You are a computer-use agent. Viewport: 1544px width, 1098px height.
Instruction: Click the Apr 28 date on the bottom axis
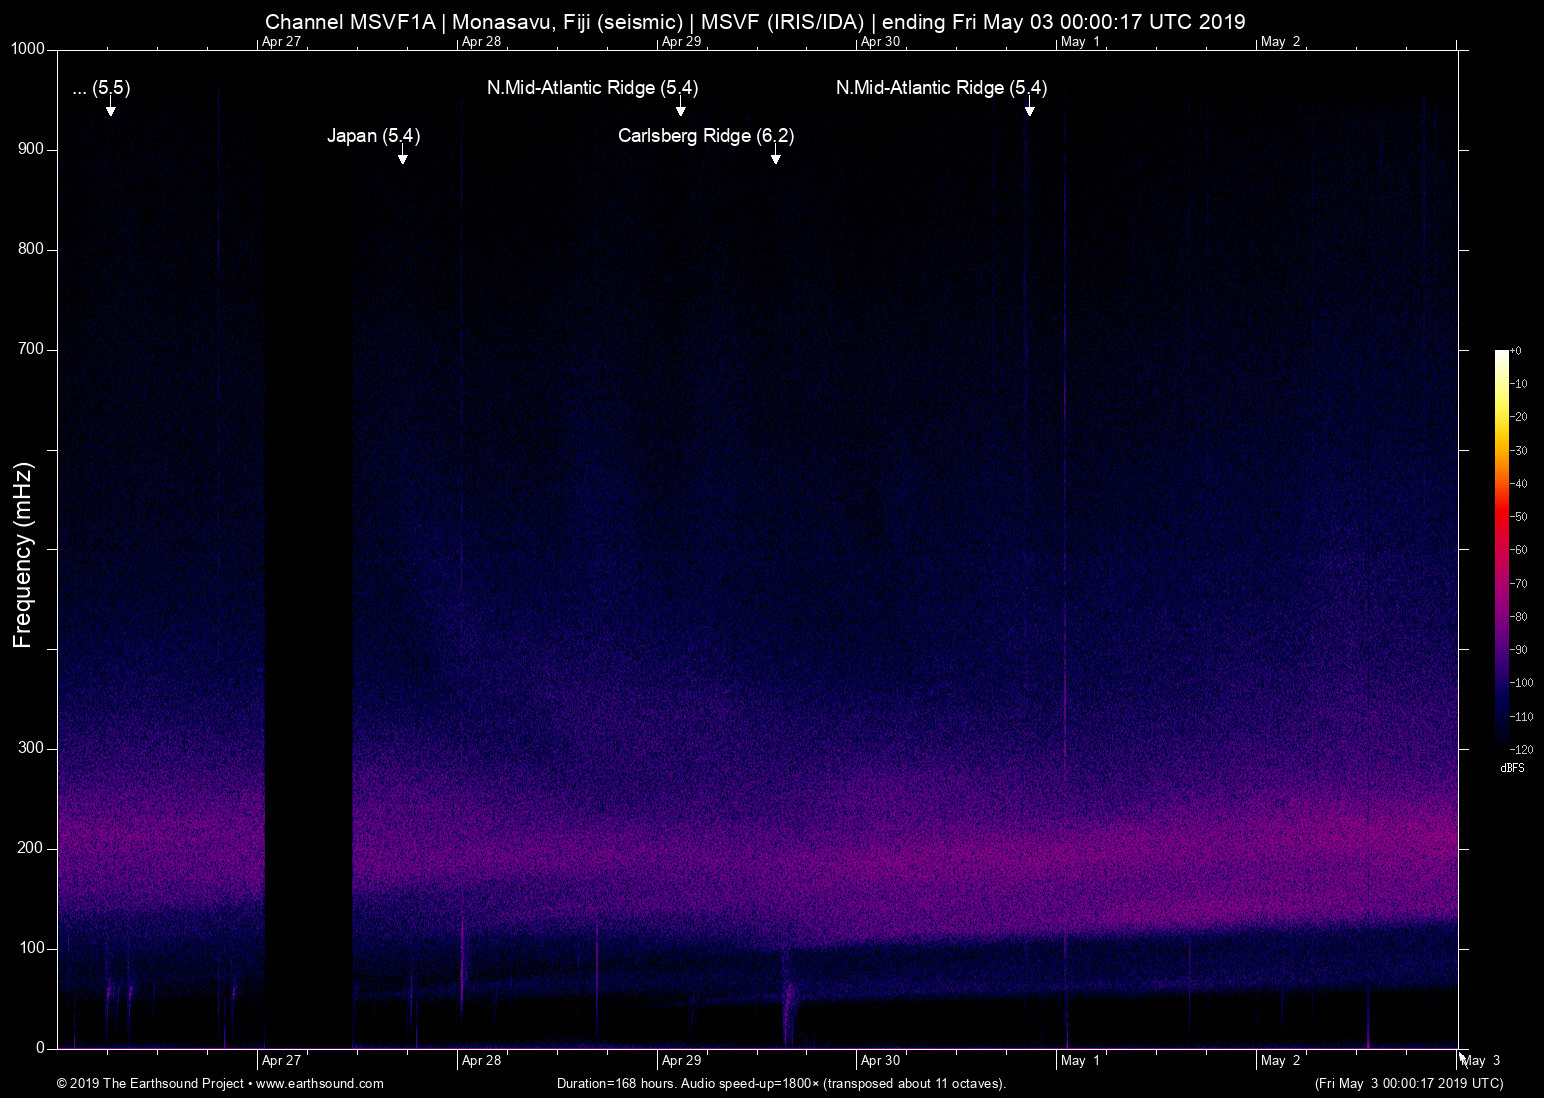481,1061
